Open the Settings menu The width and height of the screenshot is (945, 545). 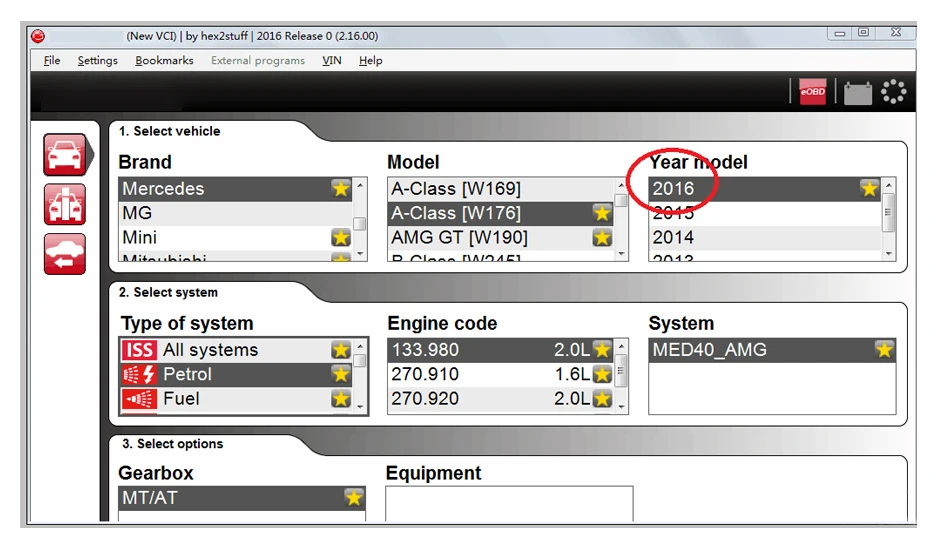(98, 60)
